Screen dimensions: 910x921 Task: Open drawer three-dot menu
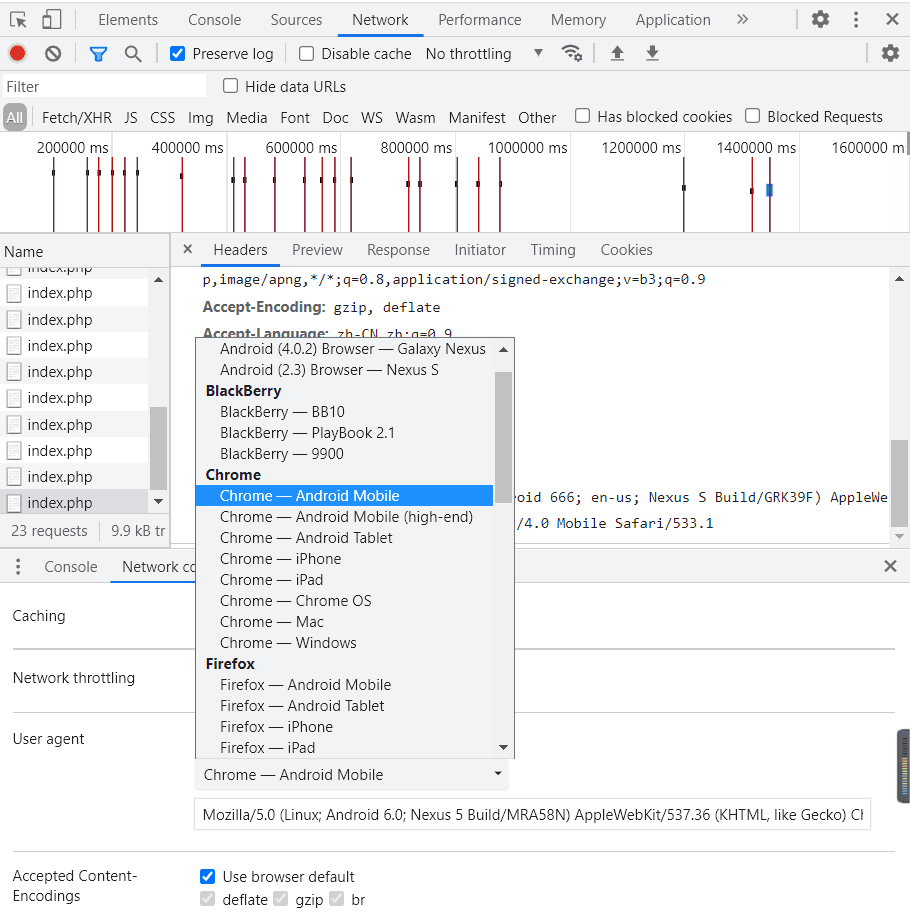pos(18,566)
